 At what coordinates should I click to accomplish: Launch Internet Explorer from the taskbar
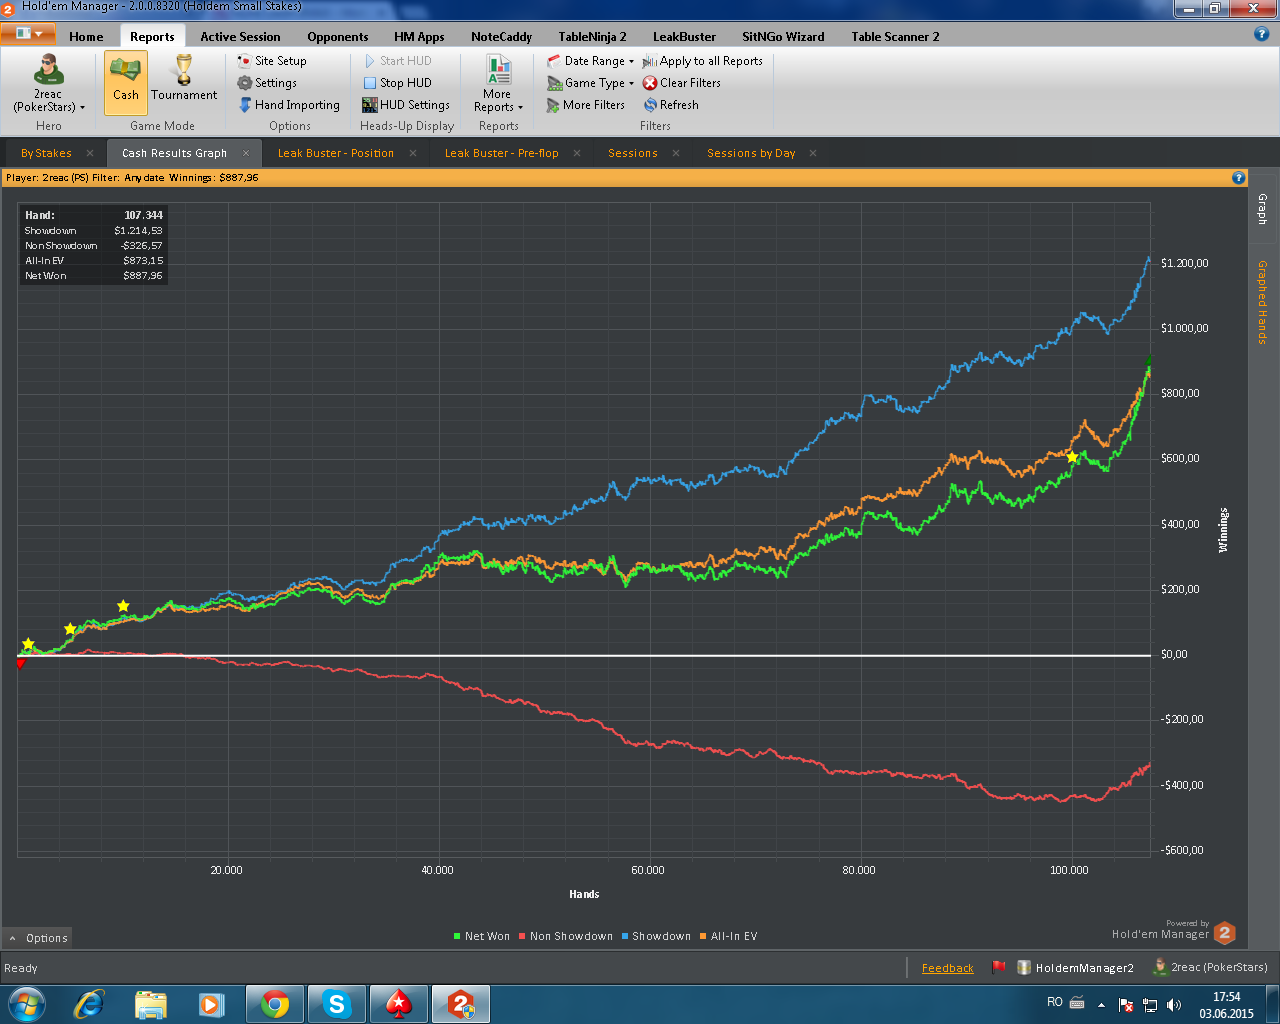click(x=89, y=1004)
